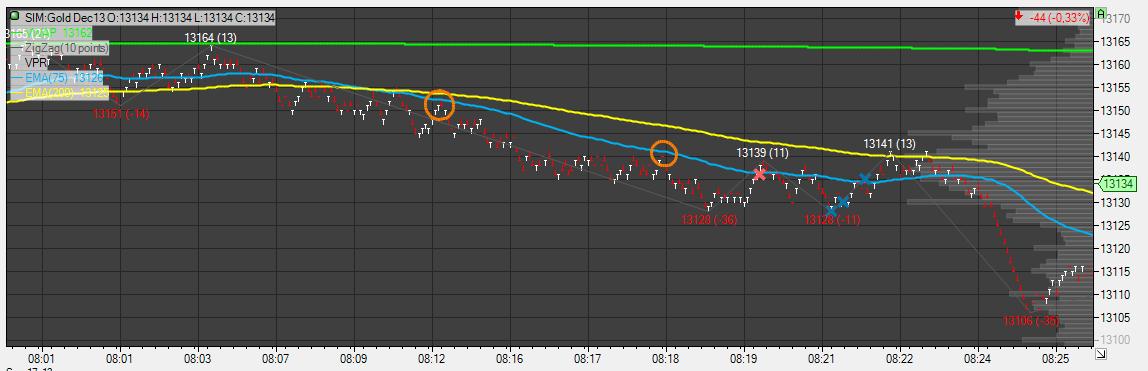Click the 08:21 time axis label
The height and width of the screenshot is (371, 1148).
click(x=821, y=359)
